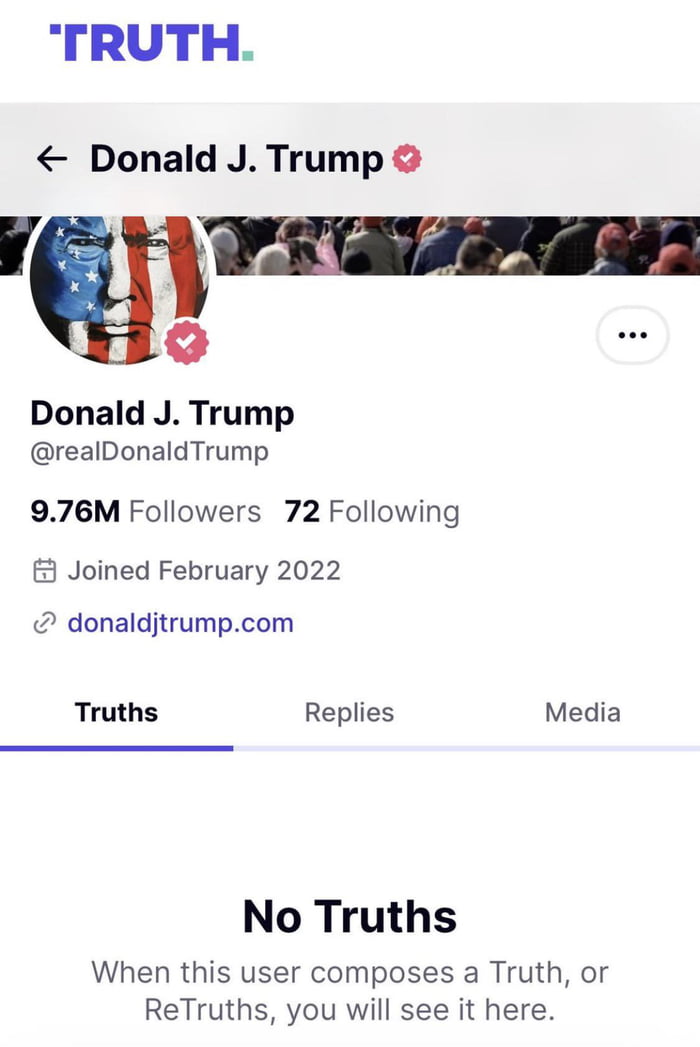Image resolution: width=700 pixels, height=1047 pixels.
Task: Open the three-dot more options menu
Action: pyautogui.click(x=632, y=337)
